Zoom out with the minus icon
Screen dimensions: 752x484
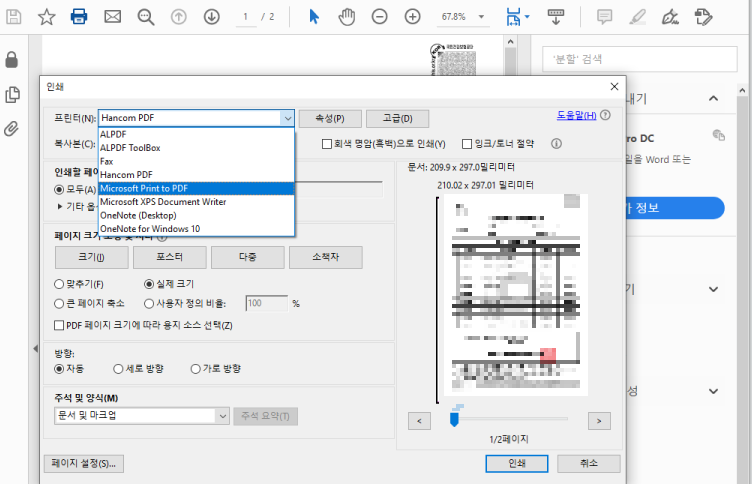(x=379, y=17)
